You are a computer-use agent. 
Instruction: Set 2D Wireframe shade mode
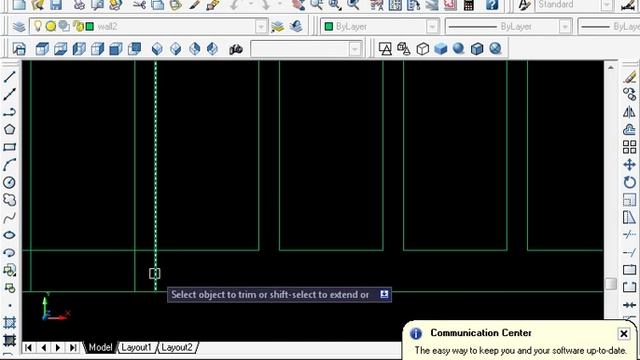pyautogui.click(x=385, y=49)
